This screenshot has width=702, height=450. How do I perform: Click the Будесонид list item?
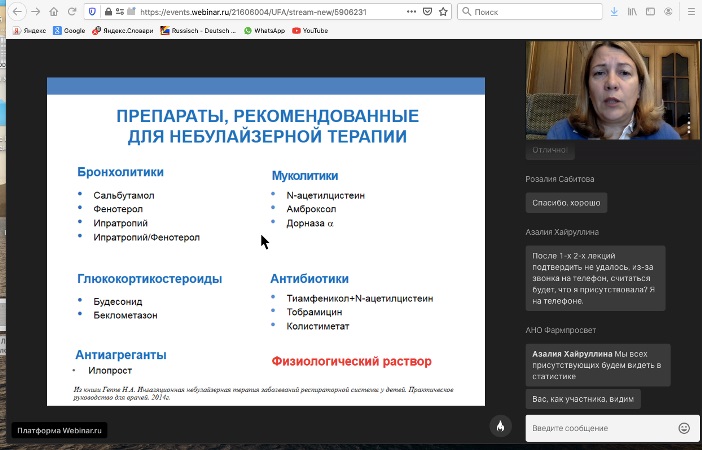click(118, 301)
